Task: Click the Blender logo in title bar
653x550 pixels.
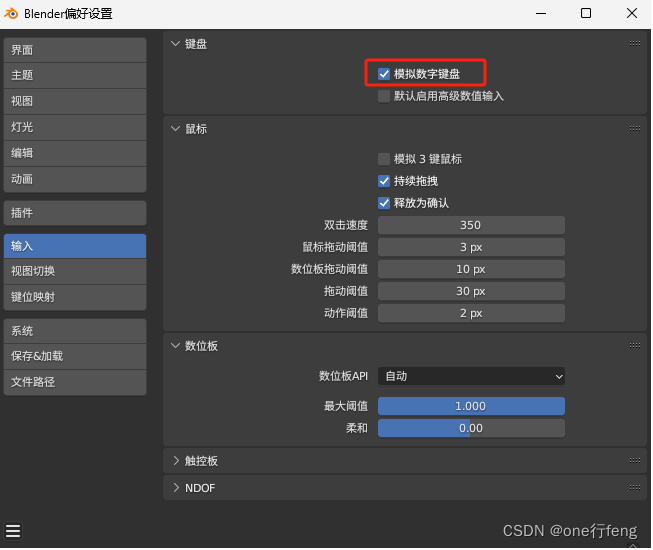Action: click(11, 13)
